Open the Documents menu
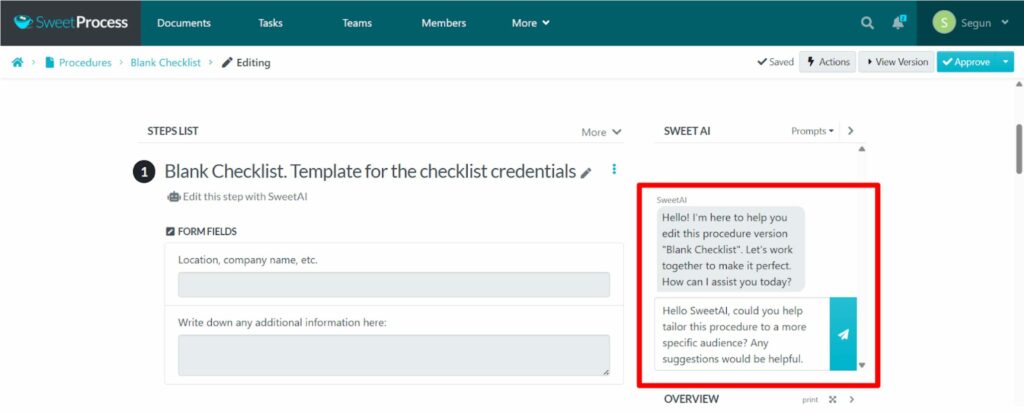 pos(184,23)
